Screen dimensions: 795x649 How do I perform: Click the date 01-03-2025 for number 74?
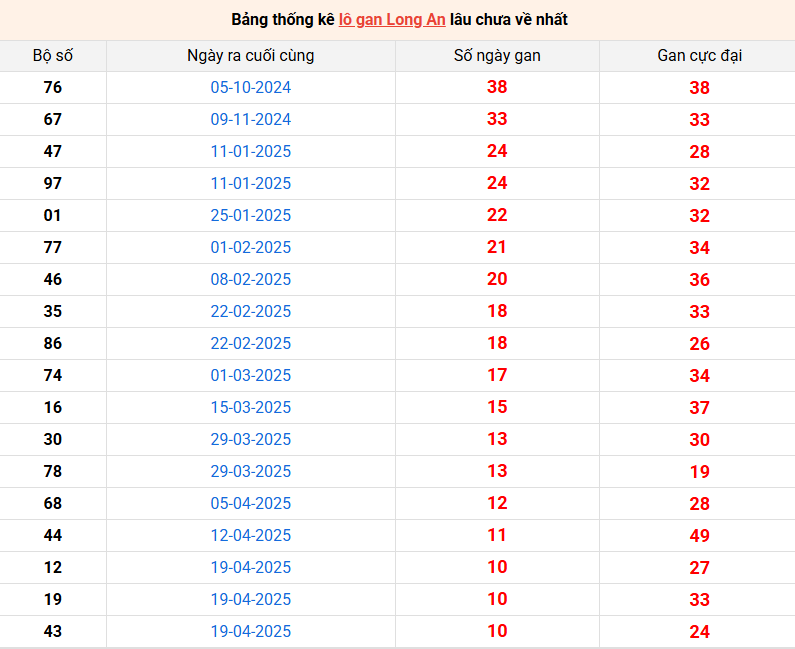click(250, 376)
